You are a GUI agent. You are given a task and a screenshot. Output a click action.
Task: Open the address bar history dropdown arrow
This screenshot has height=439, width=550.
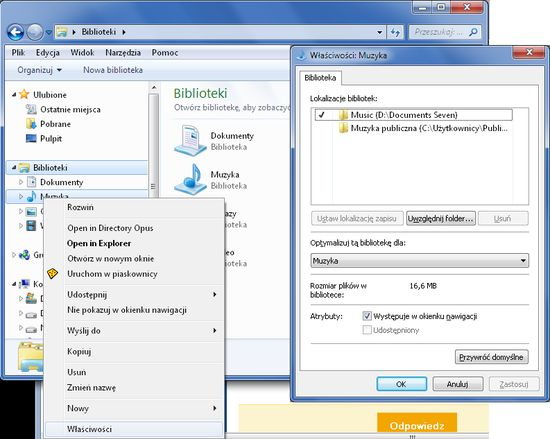380,33
